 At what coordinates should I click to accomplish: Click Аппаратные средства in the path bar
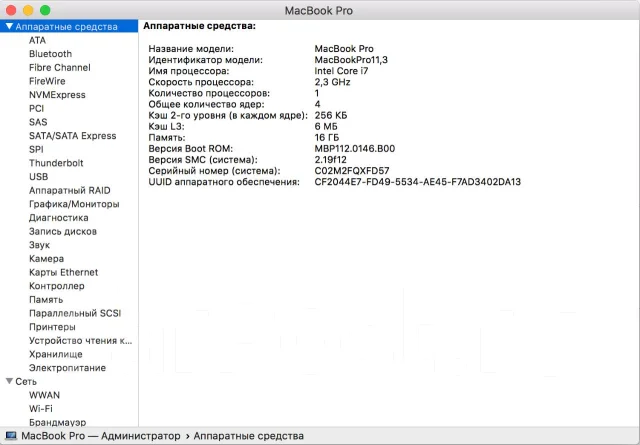pos(248,436)
